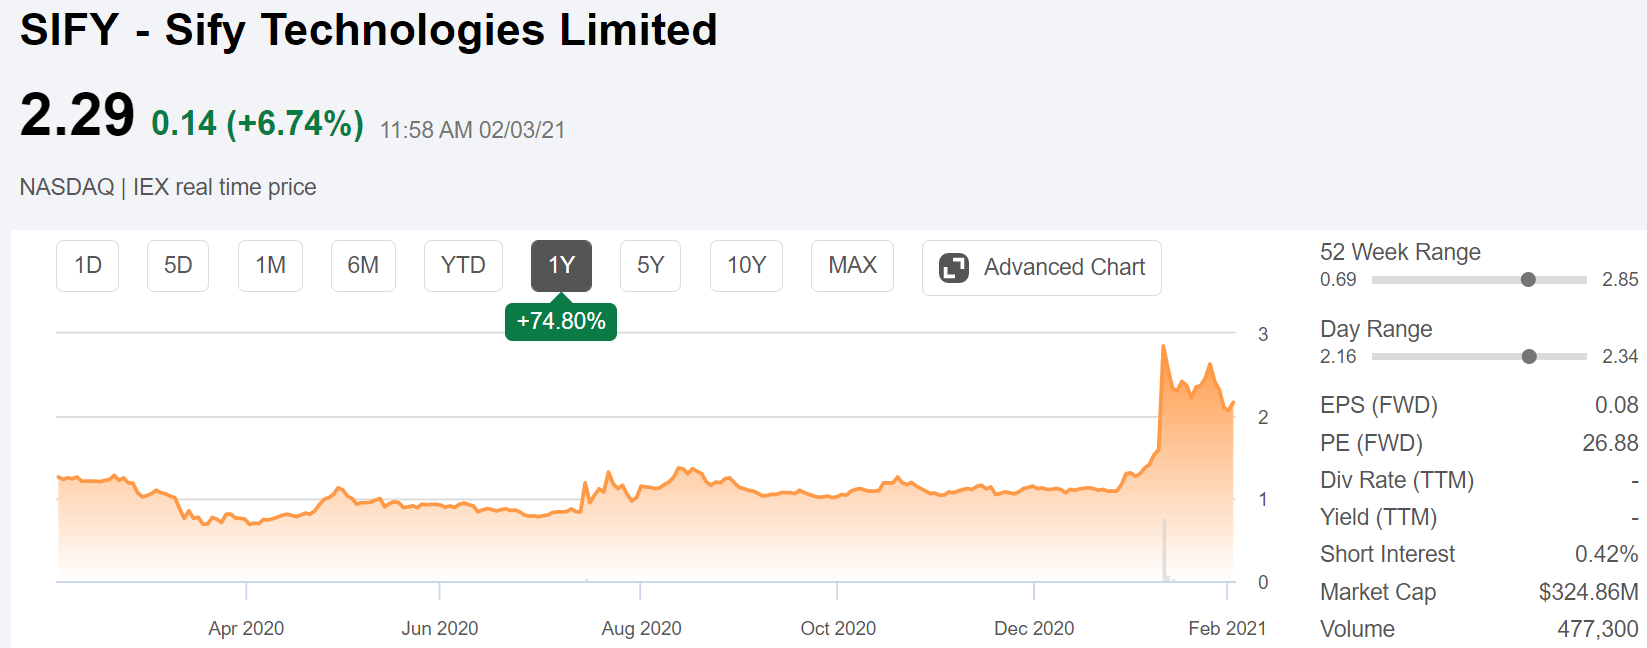Click the PE value 26.88
1647x648 pixels.
click(x=1610, y=443)
